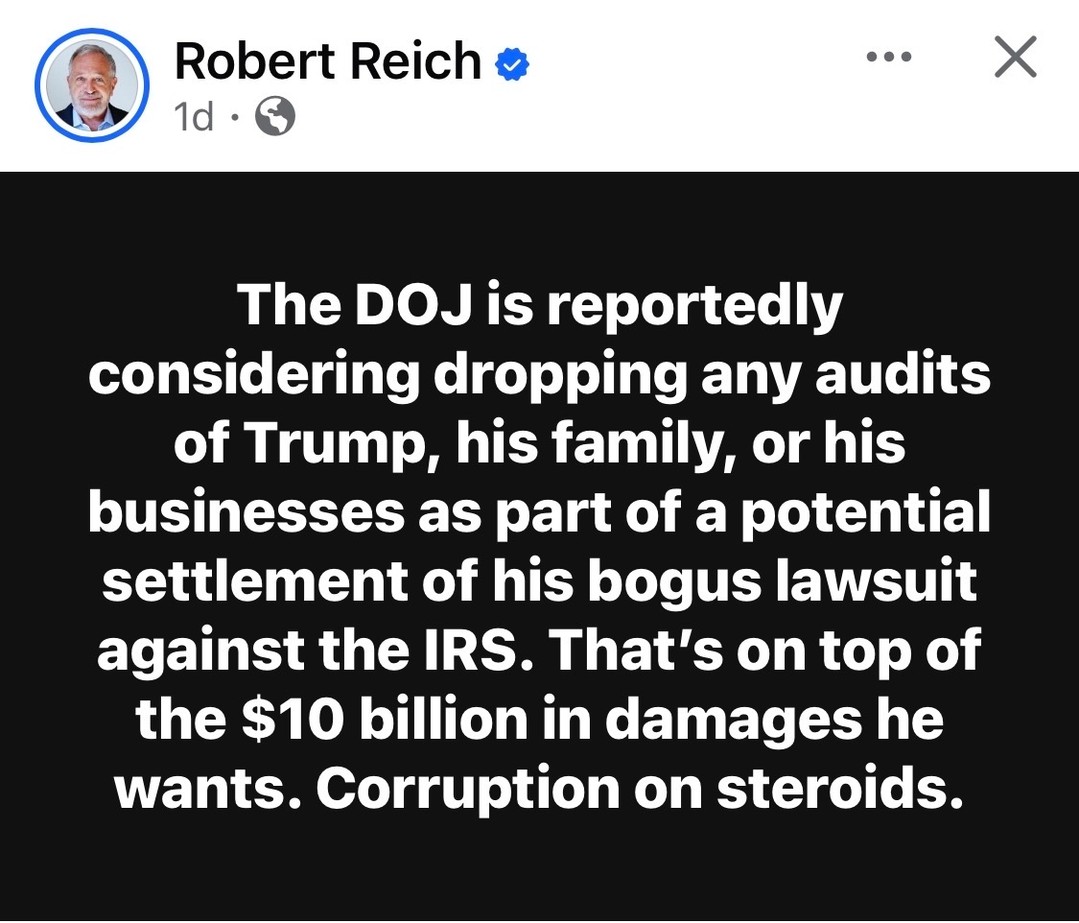This screenshot has height=923, width=1079.
Task: Click 'of Trump, his family, or his' line
Action: 540,445
